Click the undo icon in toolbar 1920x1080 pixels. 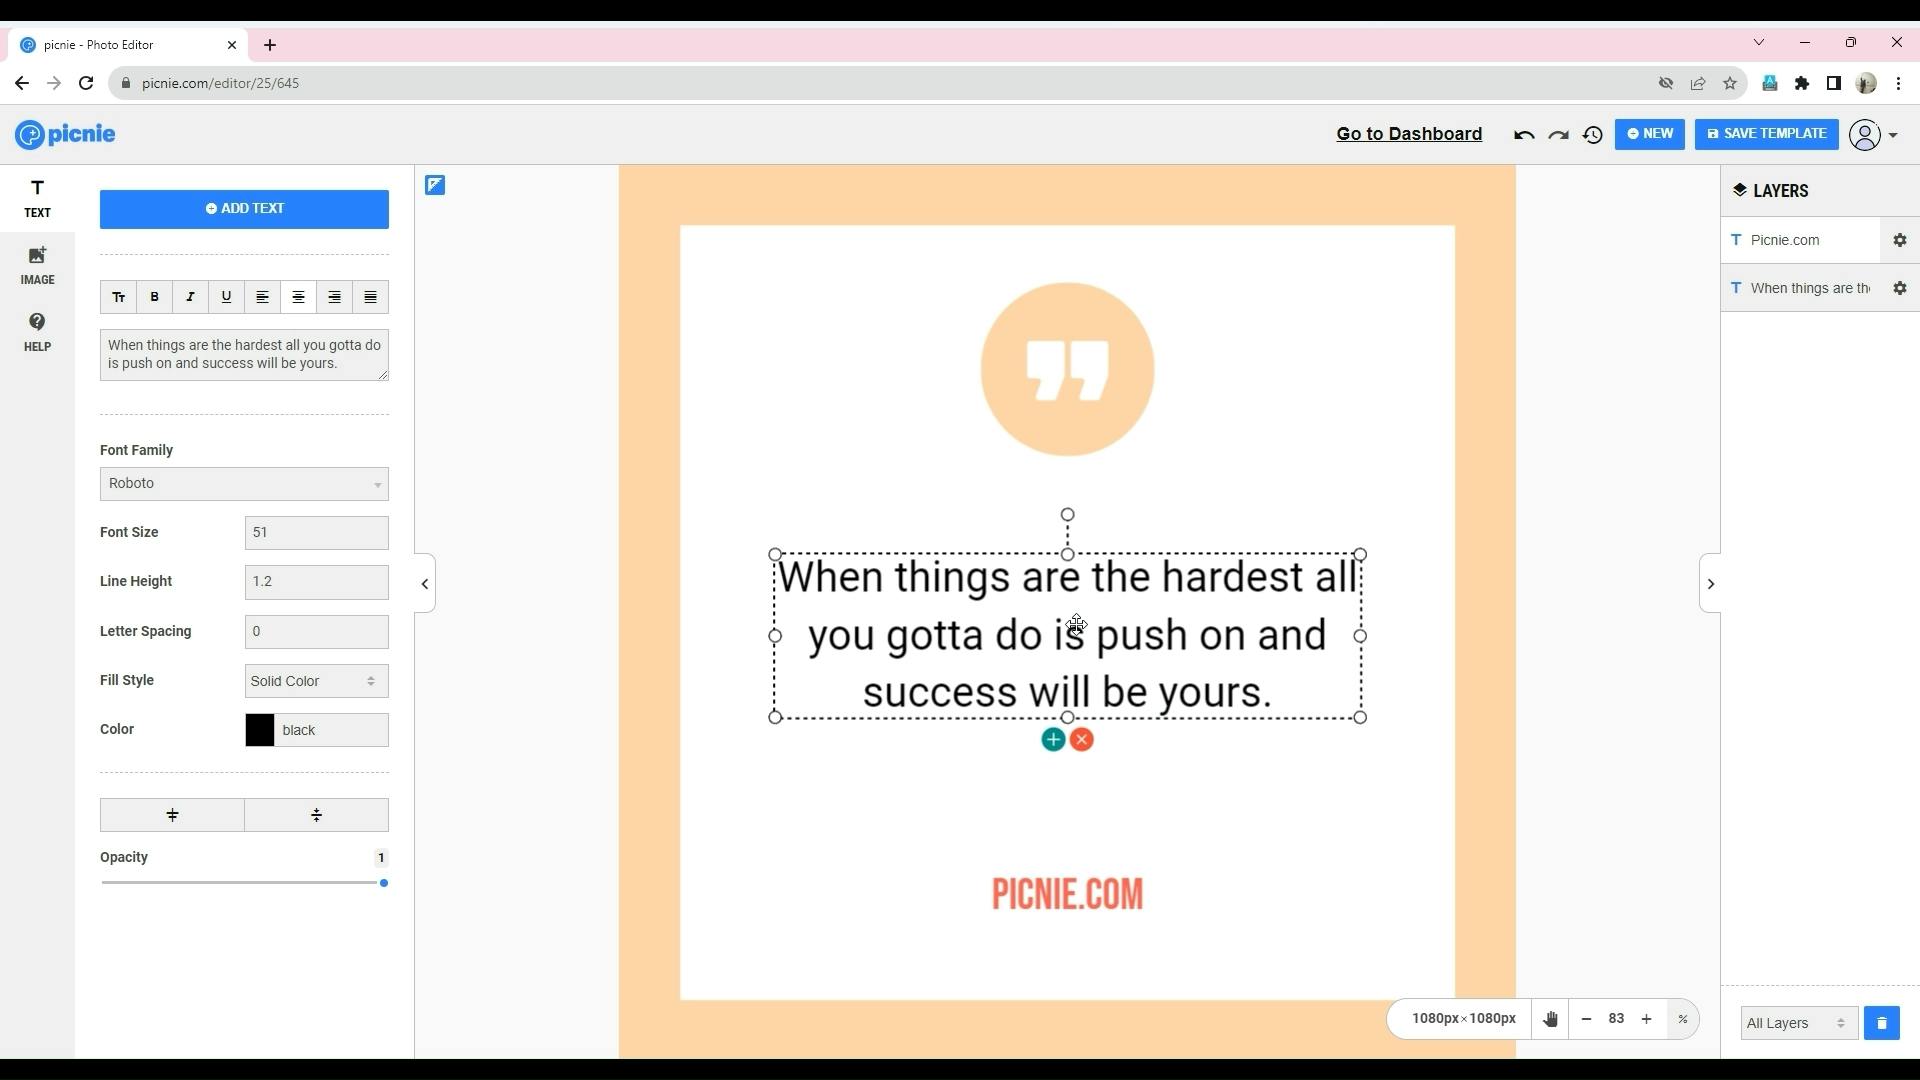(1522, 133)
